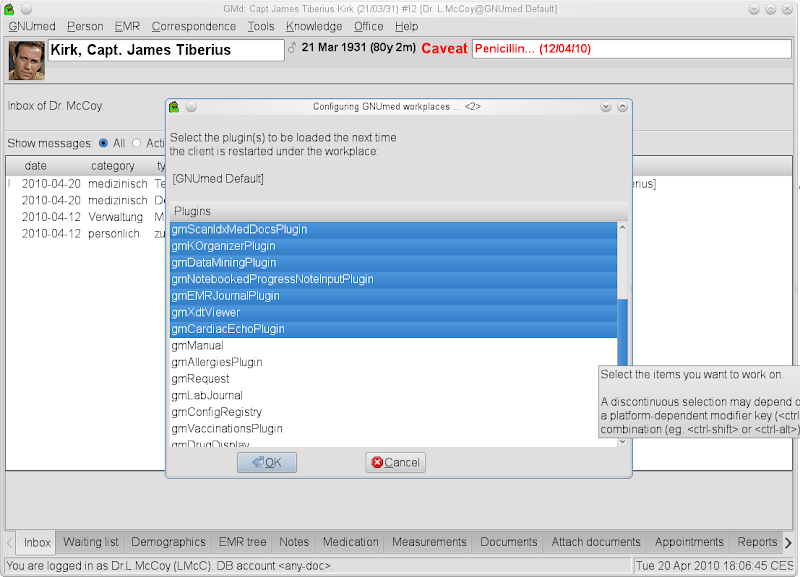Switch to the EMR tree tab
The height and width of the screenshot is (577, 800).
pos(242,542)
